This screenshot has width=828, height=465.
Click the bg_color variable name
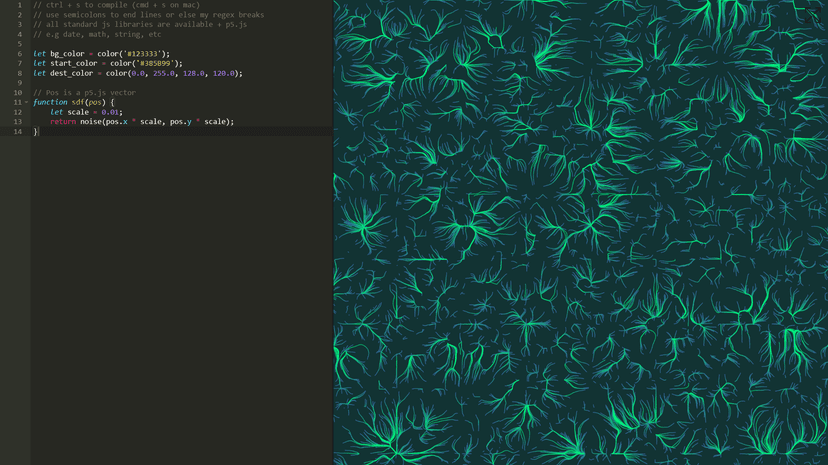(x=67, y=54)
